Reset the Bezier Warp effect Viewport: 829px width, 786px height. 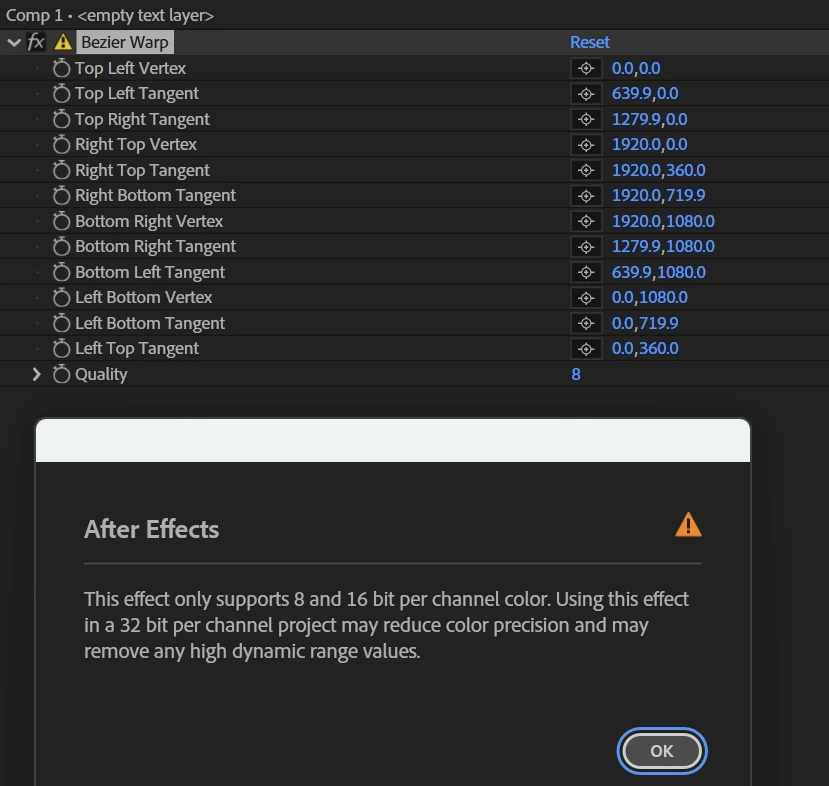[589, 42]
